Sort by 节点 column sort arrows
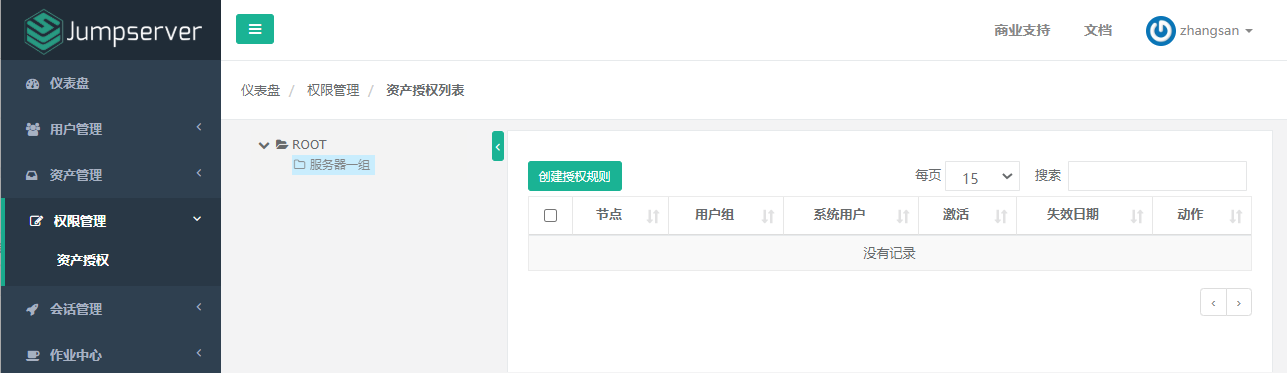The image size is (1287, 373). pos(653,216)
